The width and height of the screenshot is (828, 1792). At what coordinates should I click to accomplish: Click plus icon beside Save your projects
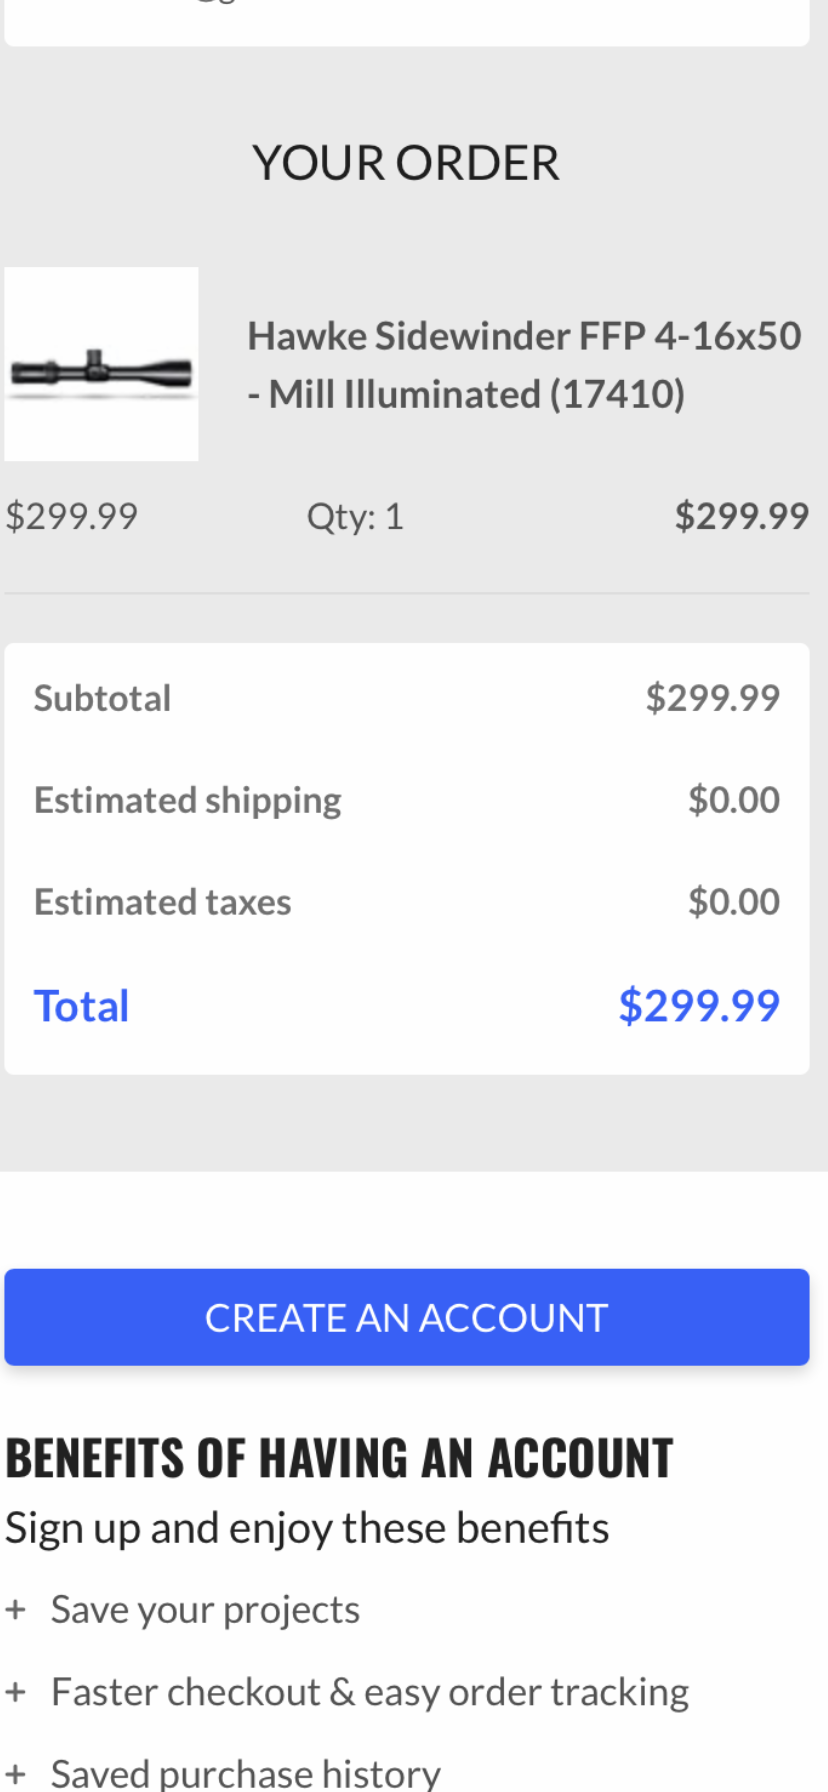tap(15, 1610)
